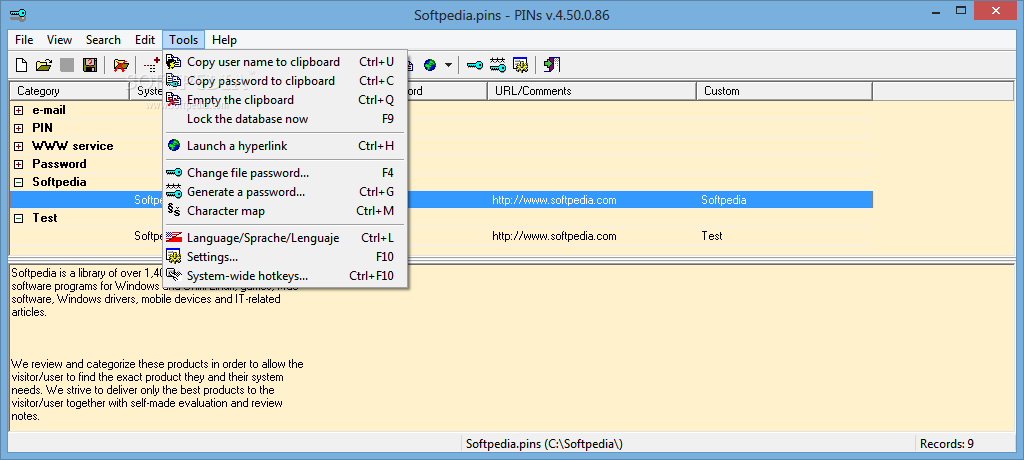Select Generate a password menu entry
The image size is (1024, 460).
[285, 192]
